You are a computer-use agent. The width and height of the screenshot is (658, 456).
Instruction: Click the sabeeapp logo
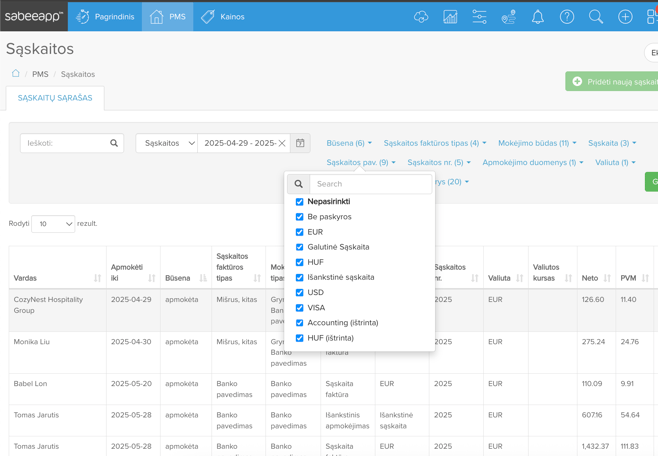(x=34, y=16)
